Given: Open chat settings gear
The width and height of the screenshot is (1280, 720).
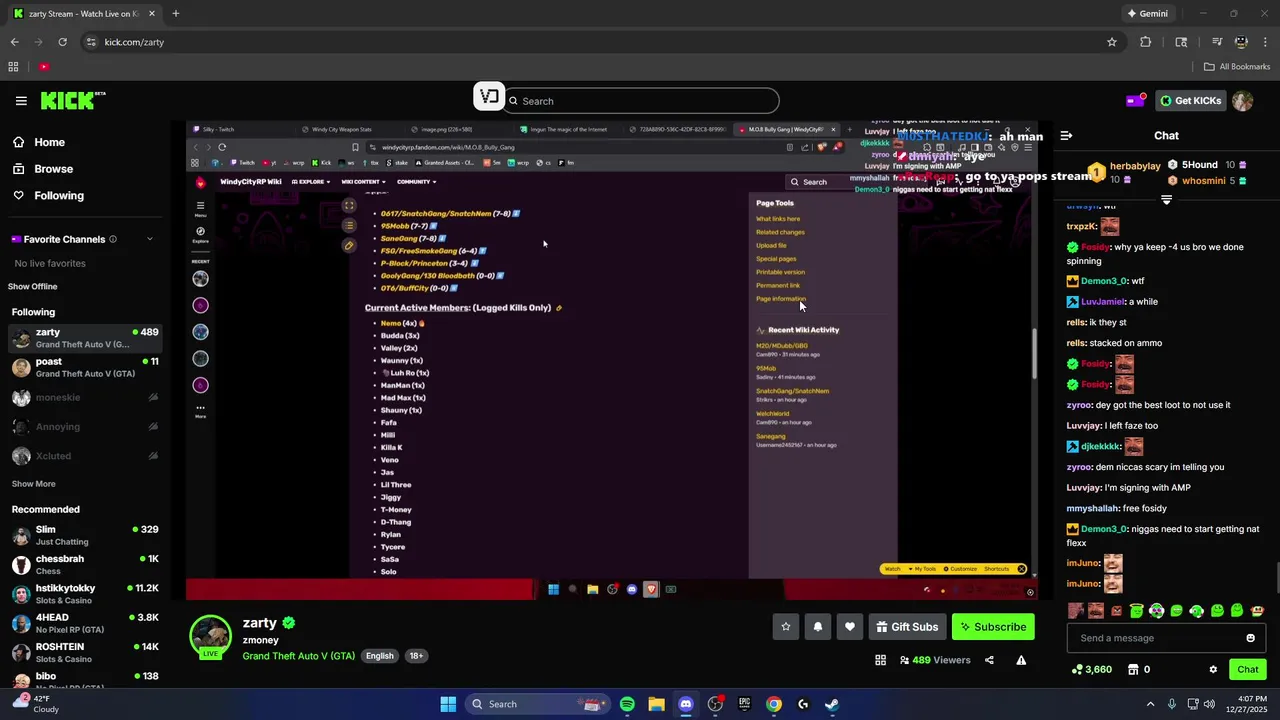Looking at the screenshot, I should (1213, 670).
